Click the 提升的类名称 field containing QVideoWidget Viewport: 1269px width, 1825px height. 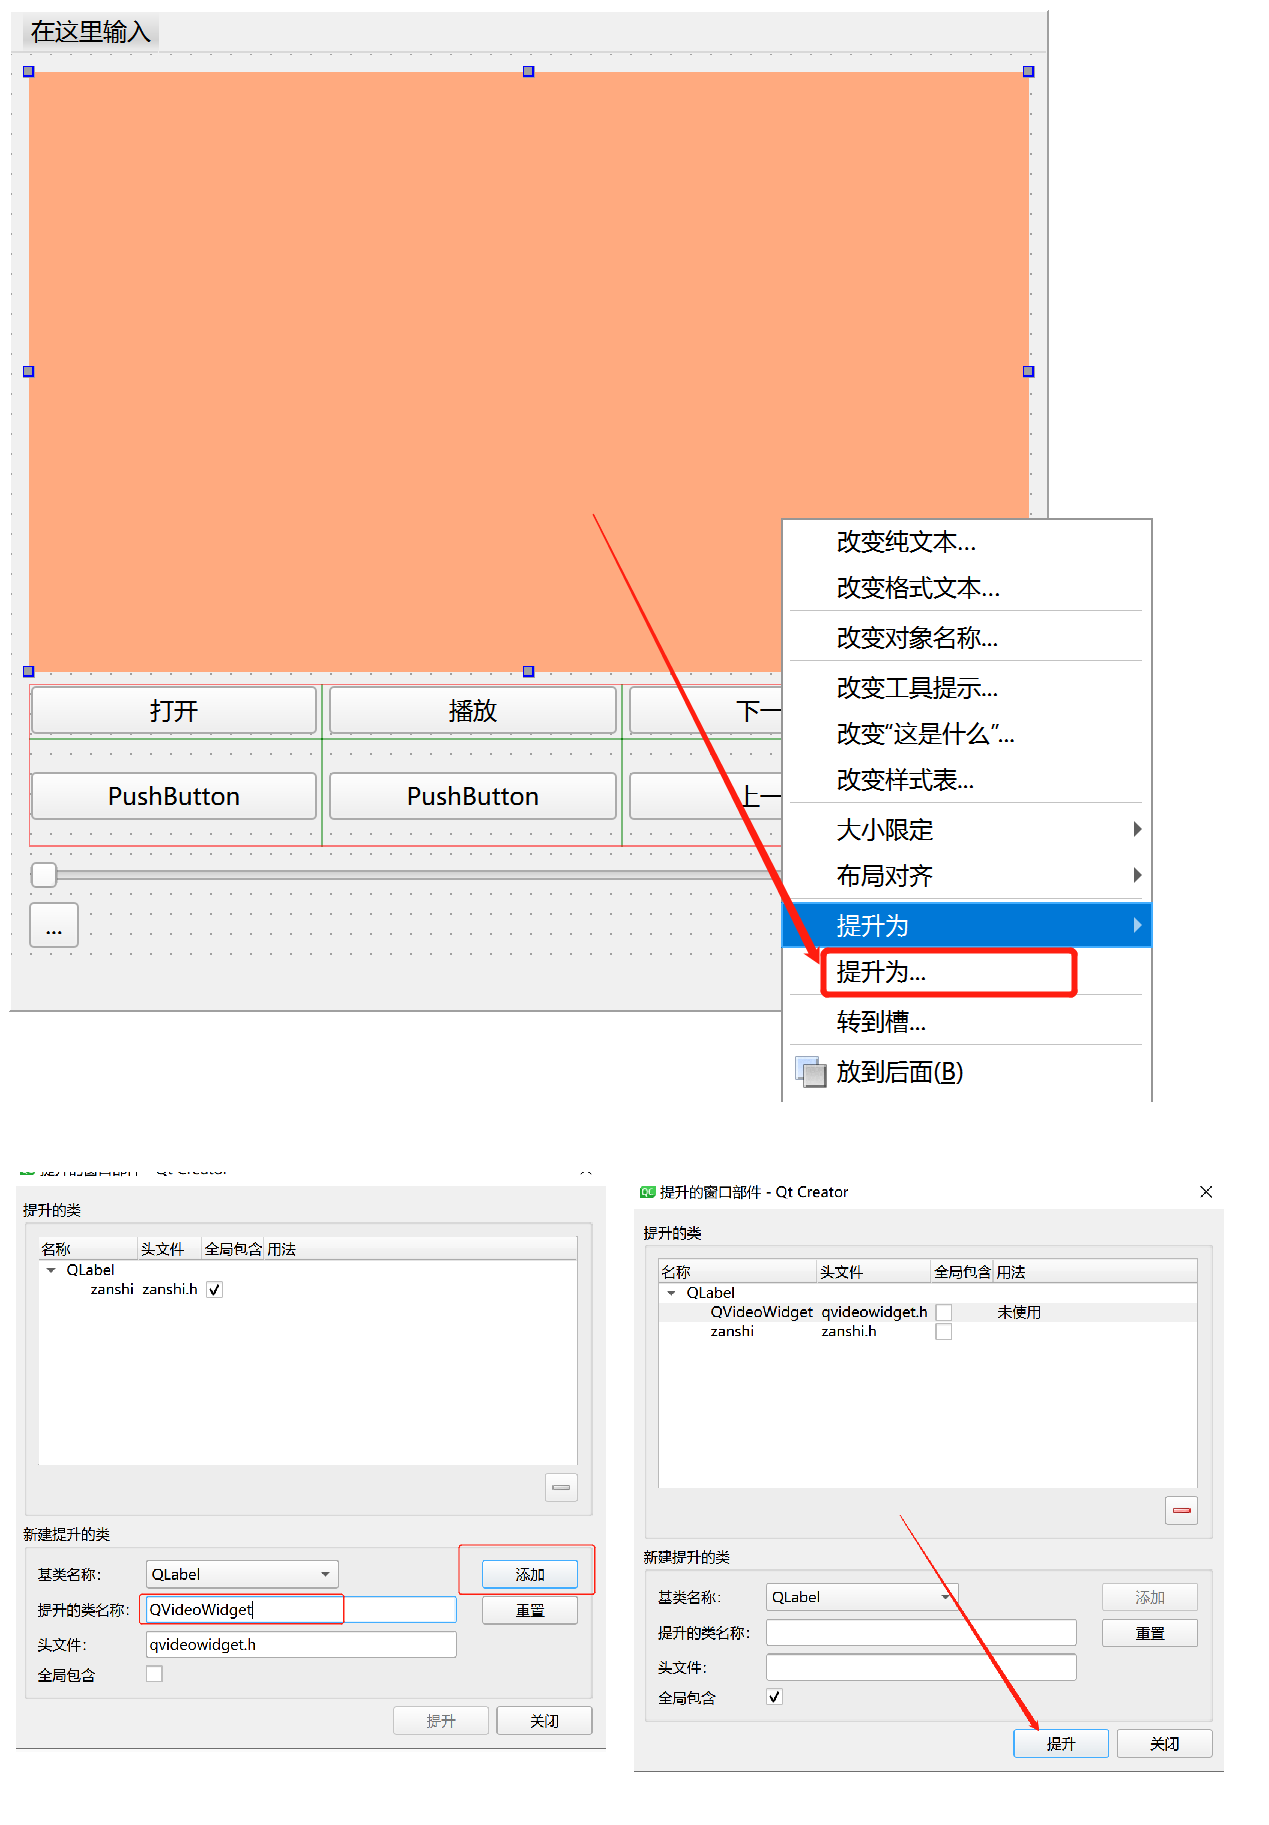[301, 1609]
